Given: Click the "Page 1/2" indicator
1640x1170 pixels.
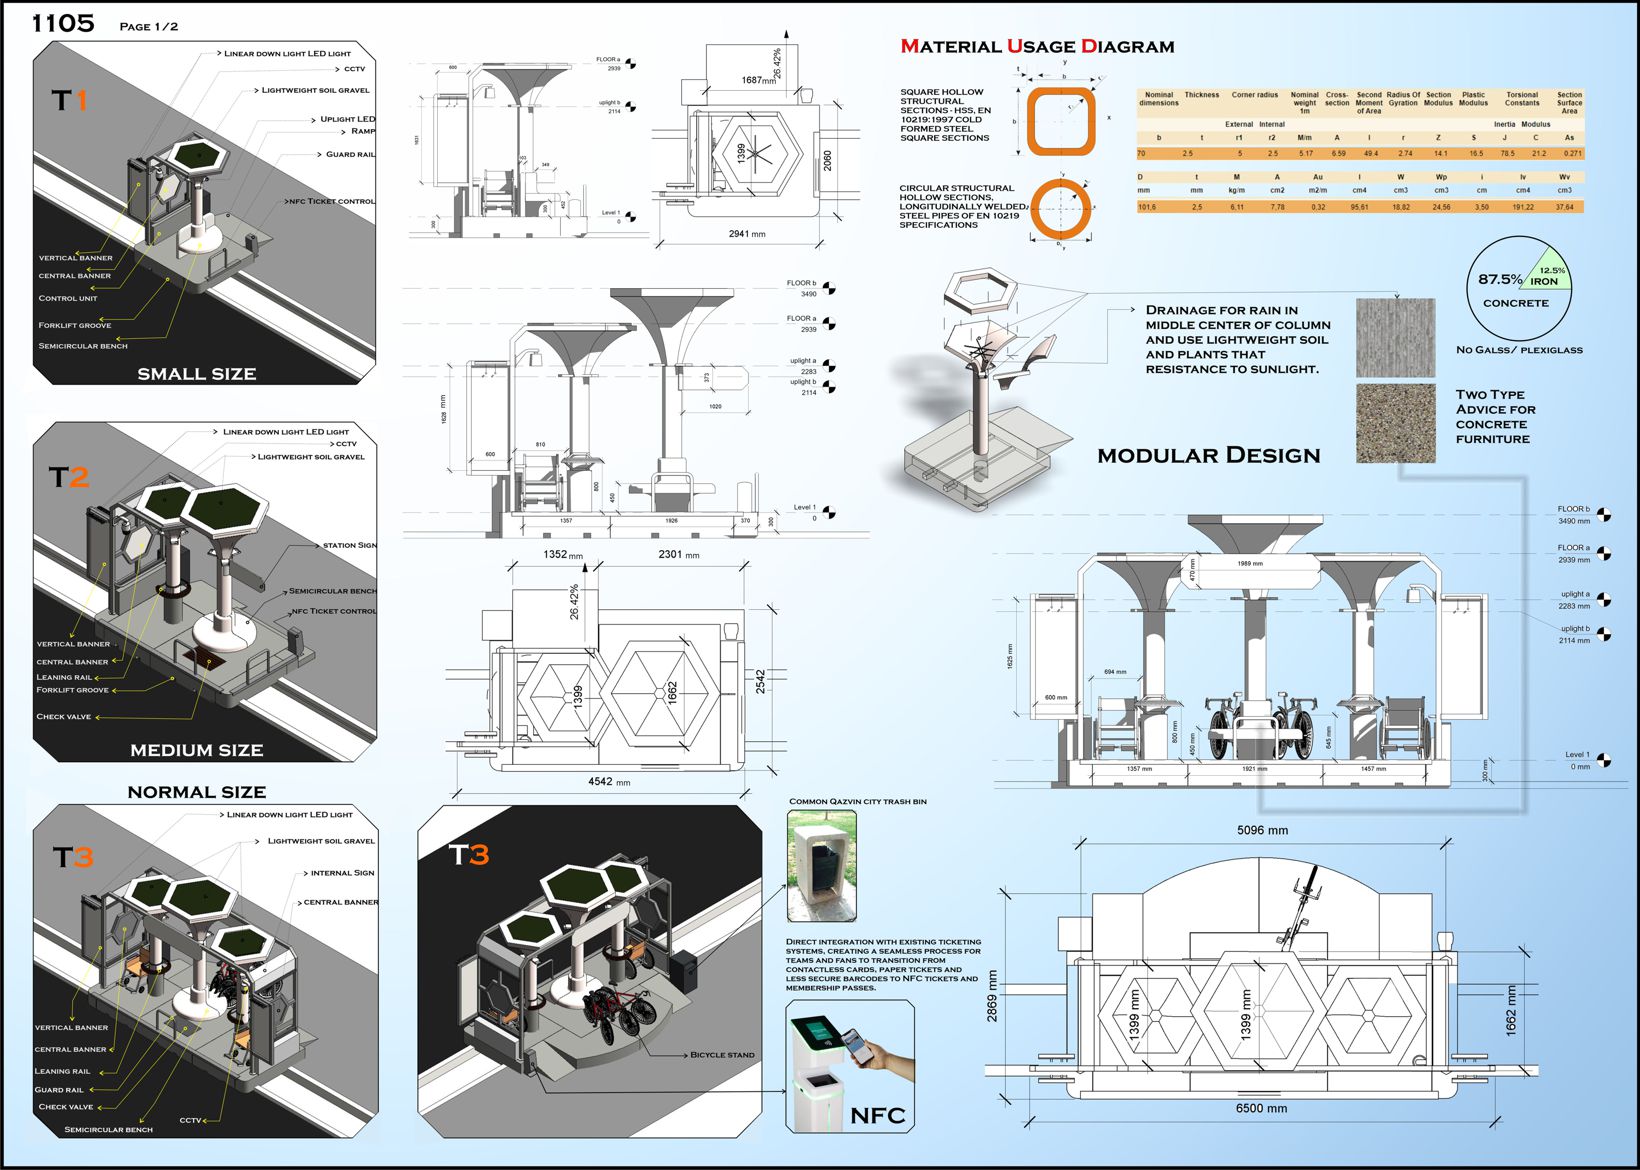Looking at the screenshot, I should 148,26.
